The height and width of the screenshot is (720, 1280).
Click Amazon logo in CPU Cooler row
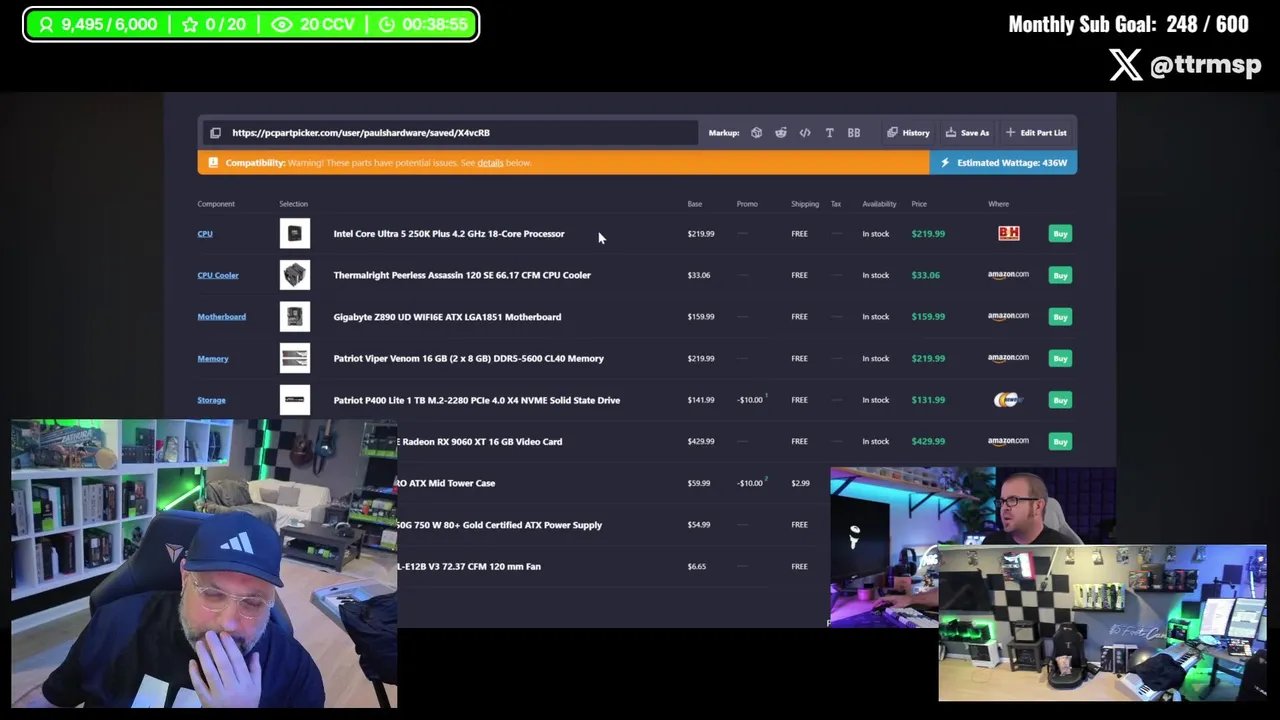click(1008, 275)
